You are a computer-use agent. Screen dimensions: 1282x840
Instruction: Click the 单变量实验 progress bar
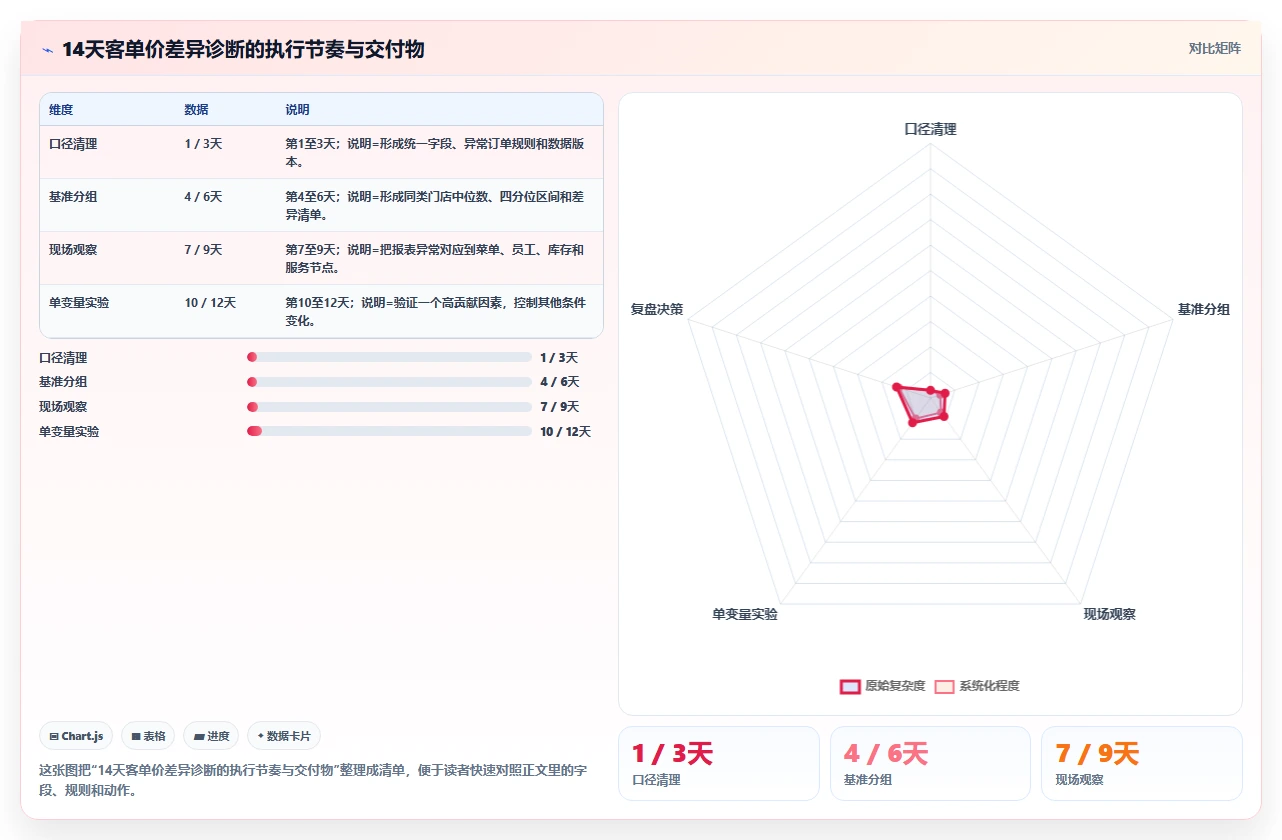389,431
